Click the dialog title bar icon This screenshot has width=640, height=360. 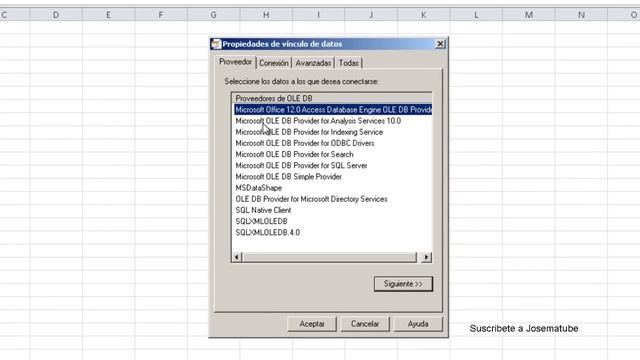(x=216, y=44)
